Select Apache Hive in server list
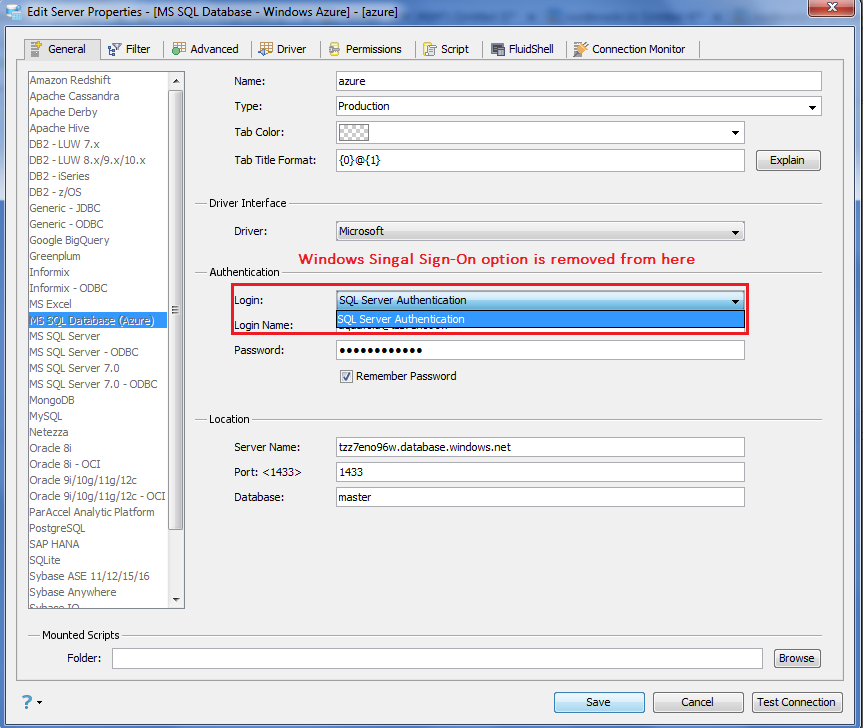 (x=59, y=128)
